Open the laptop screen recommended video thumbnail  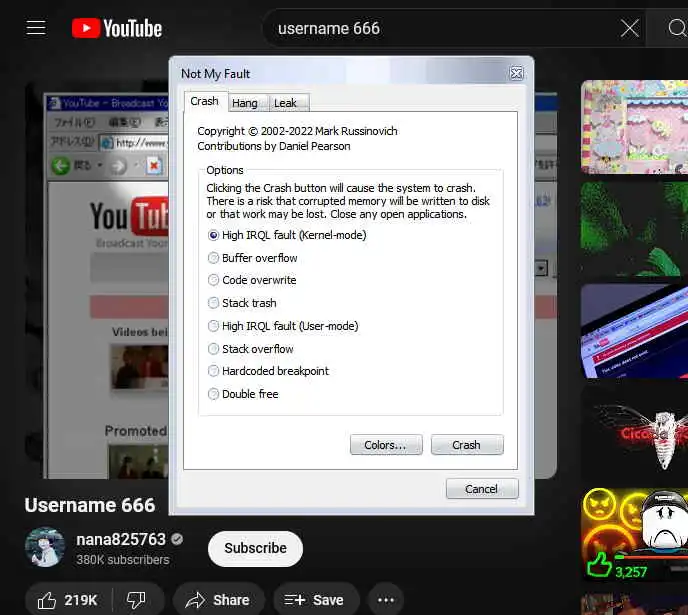pyautogui.click(x=634, y=331)
